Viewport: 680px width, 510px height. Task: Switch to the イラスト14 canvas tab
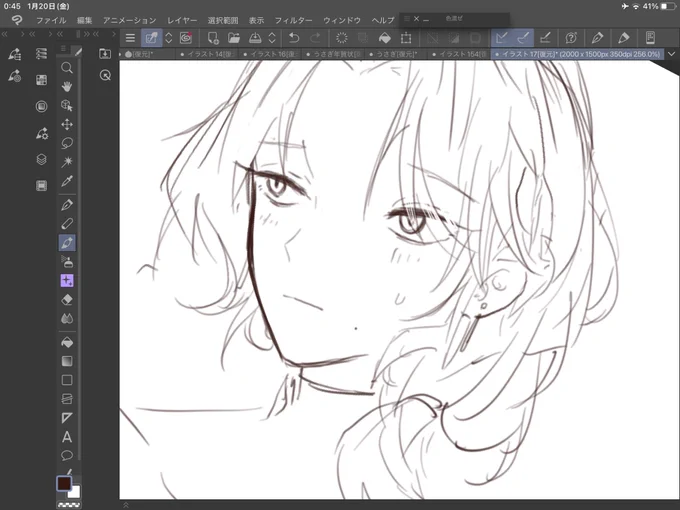pyautogui.click(x=208, y=54)
